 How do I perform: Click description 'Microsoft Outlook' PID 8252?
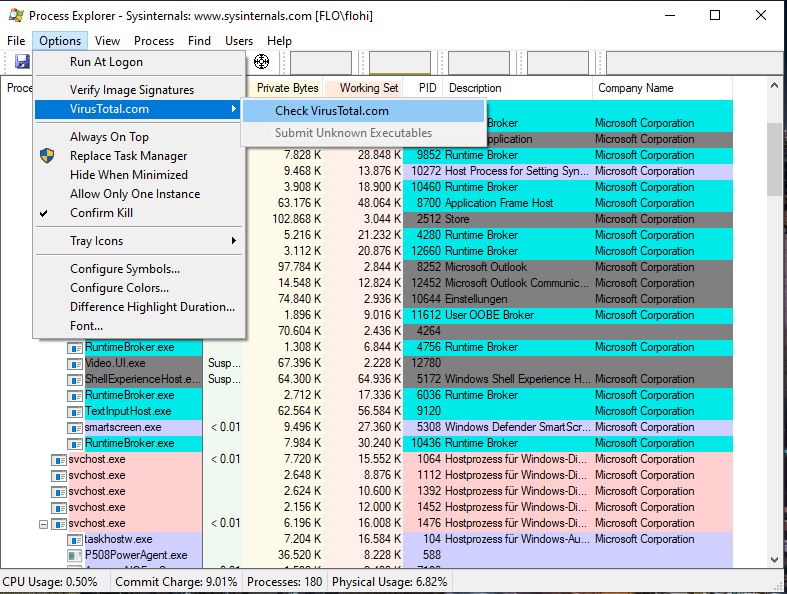(x=485, y=267)
